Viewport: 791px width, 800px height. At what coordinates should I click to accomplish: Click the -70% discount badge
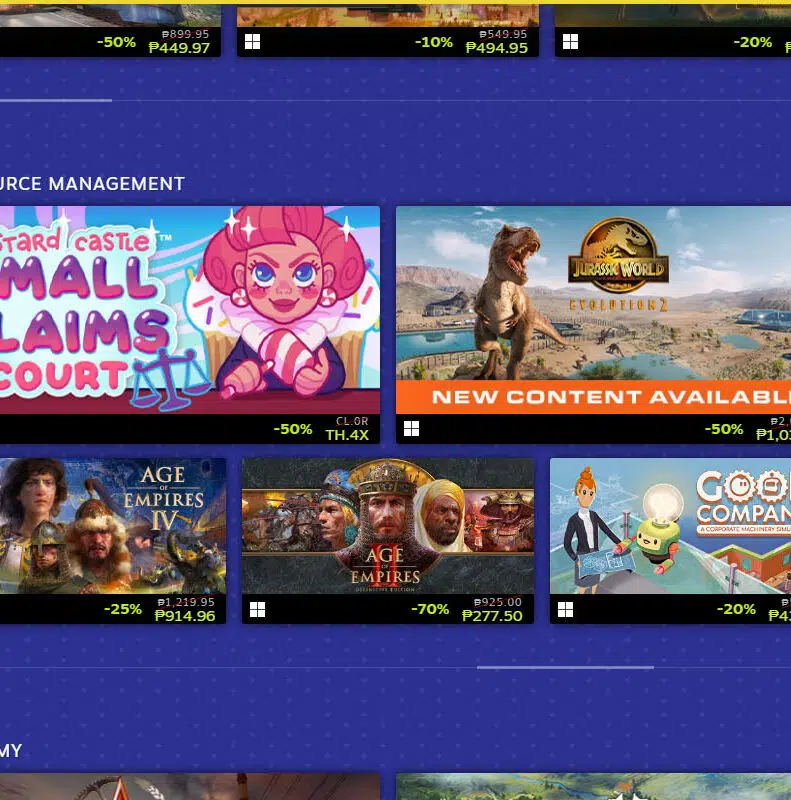(x=430, y=609)
